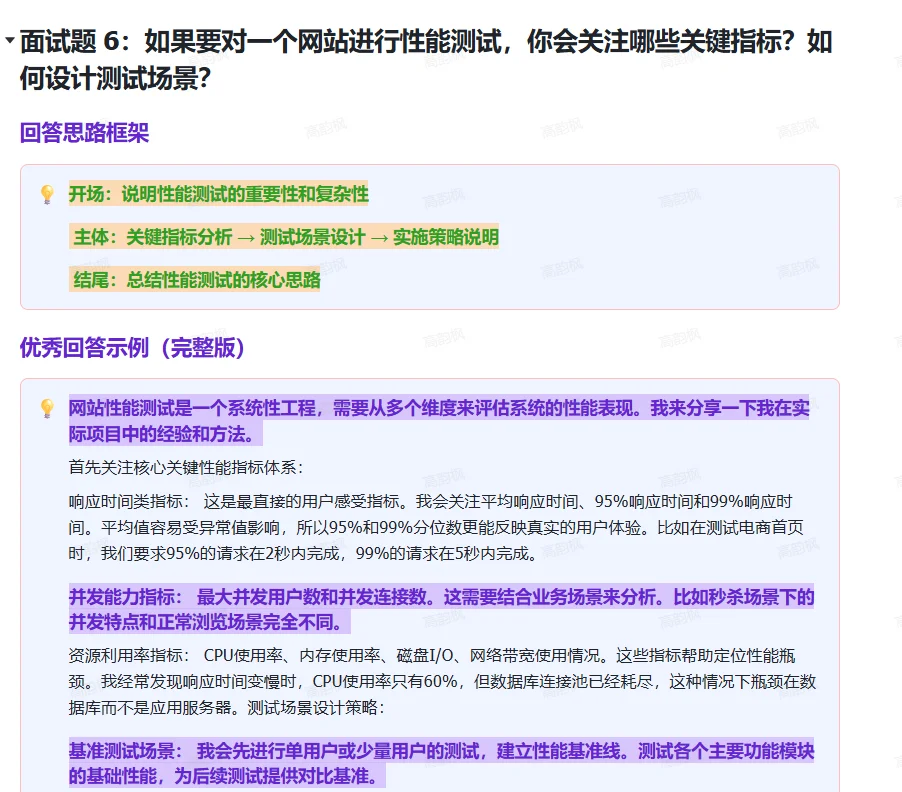Select the 结尾 label in the framework box
902x792 pixels.
tap(89, 280)
